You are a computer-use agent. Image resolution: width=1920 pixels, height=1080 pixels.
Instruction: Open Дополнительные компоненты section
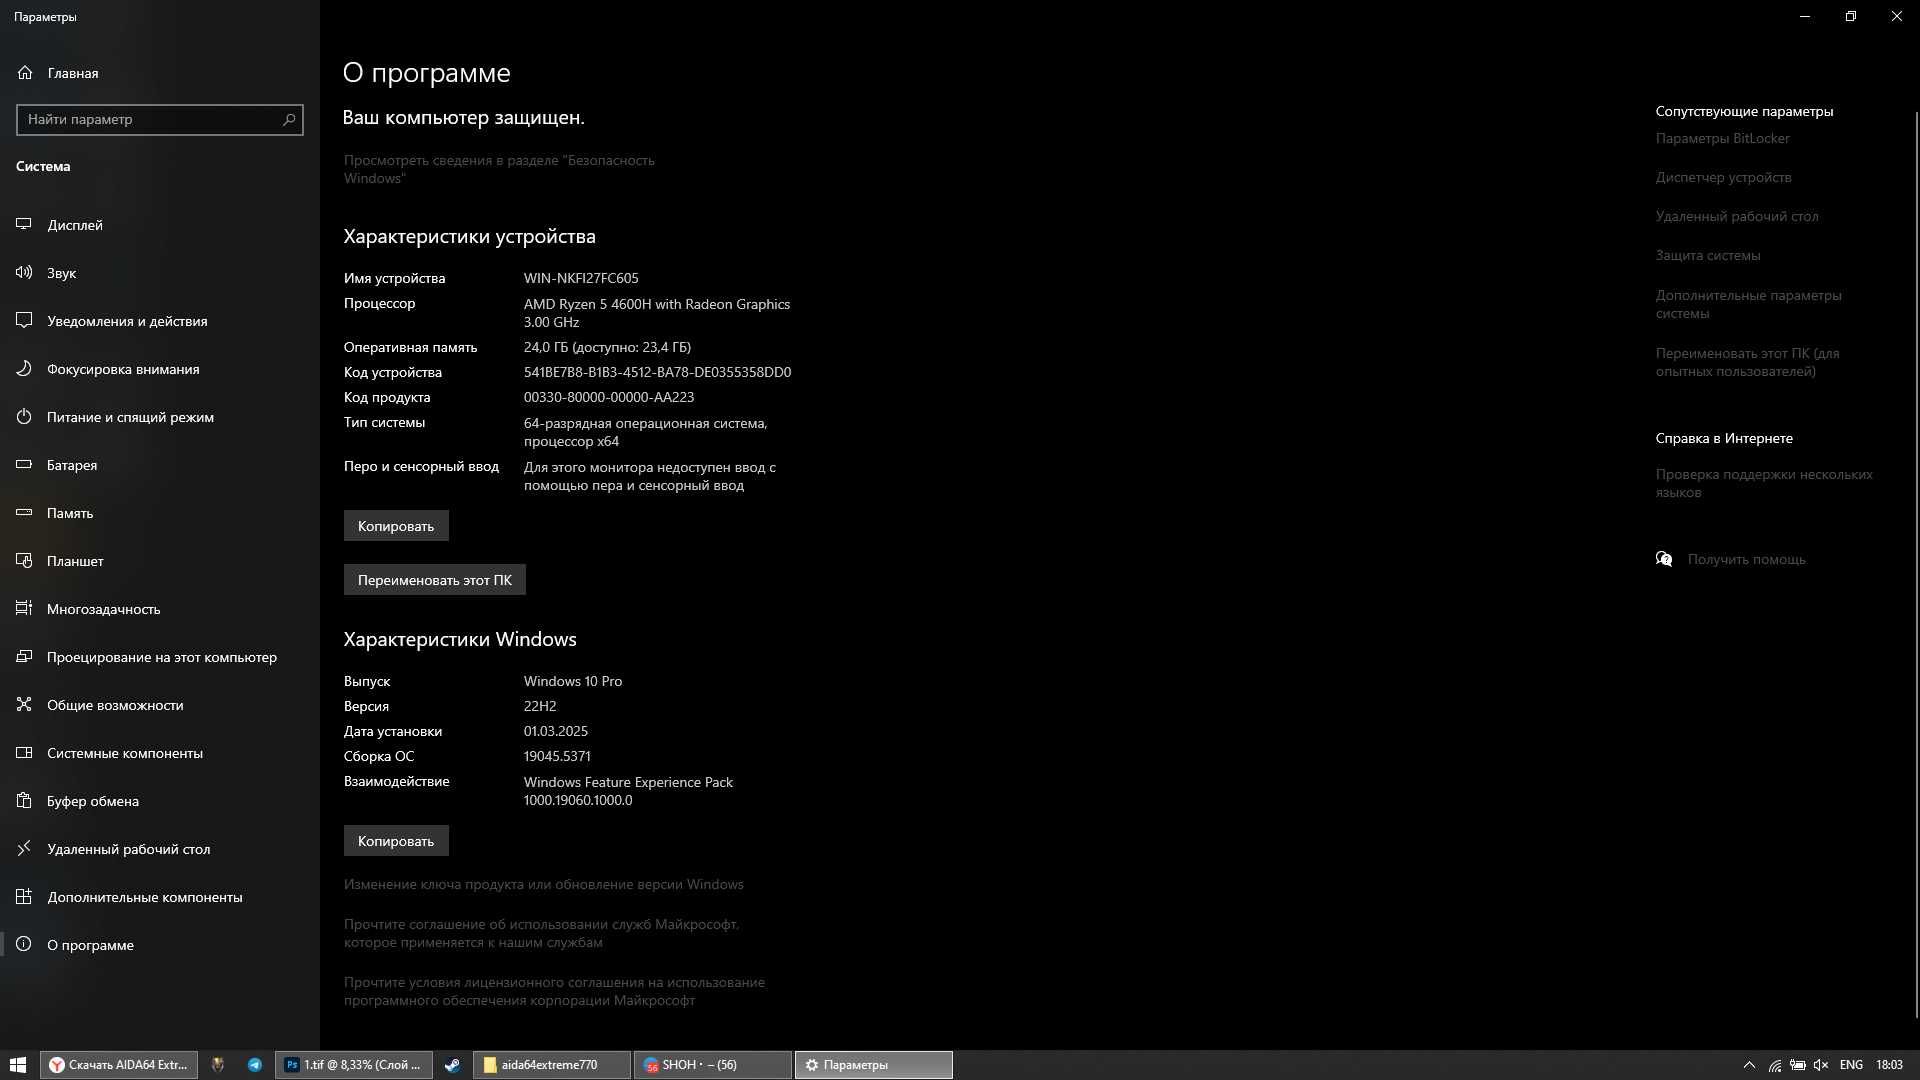(x=160, y=897)
